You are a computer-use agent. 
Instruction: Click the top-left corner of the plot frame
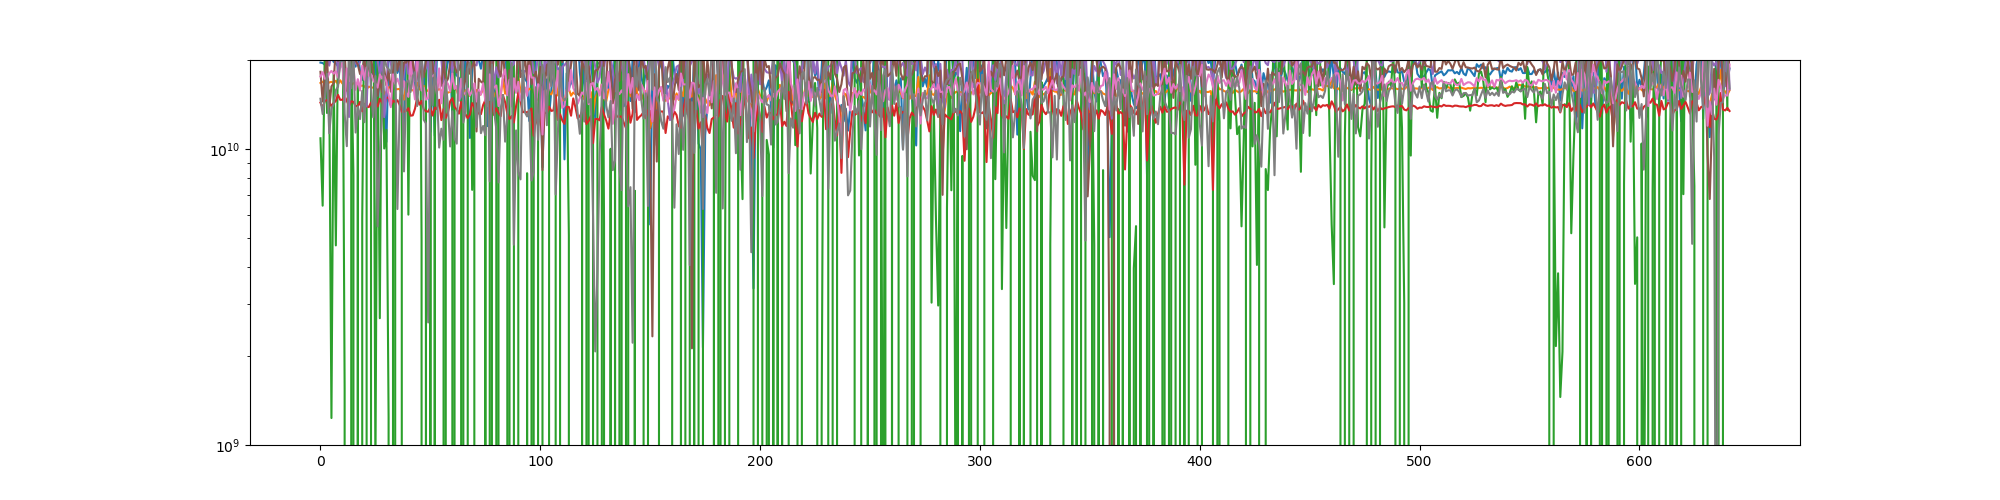[x=250, y=60]
